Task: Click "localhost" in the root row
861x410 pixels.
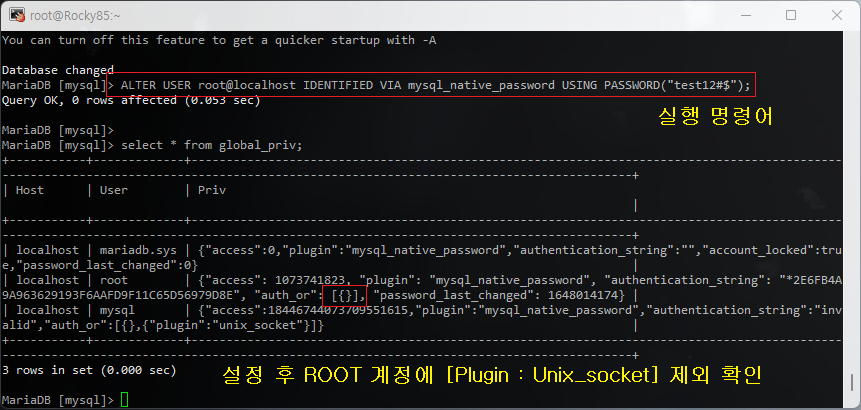Action: (47, 280)
